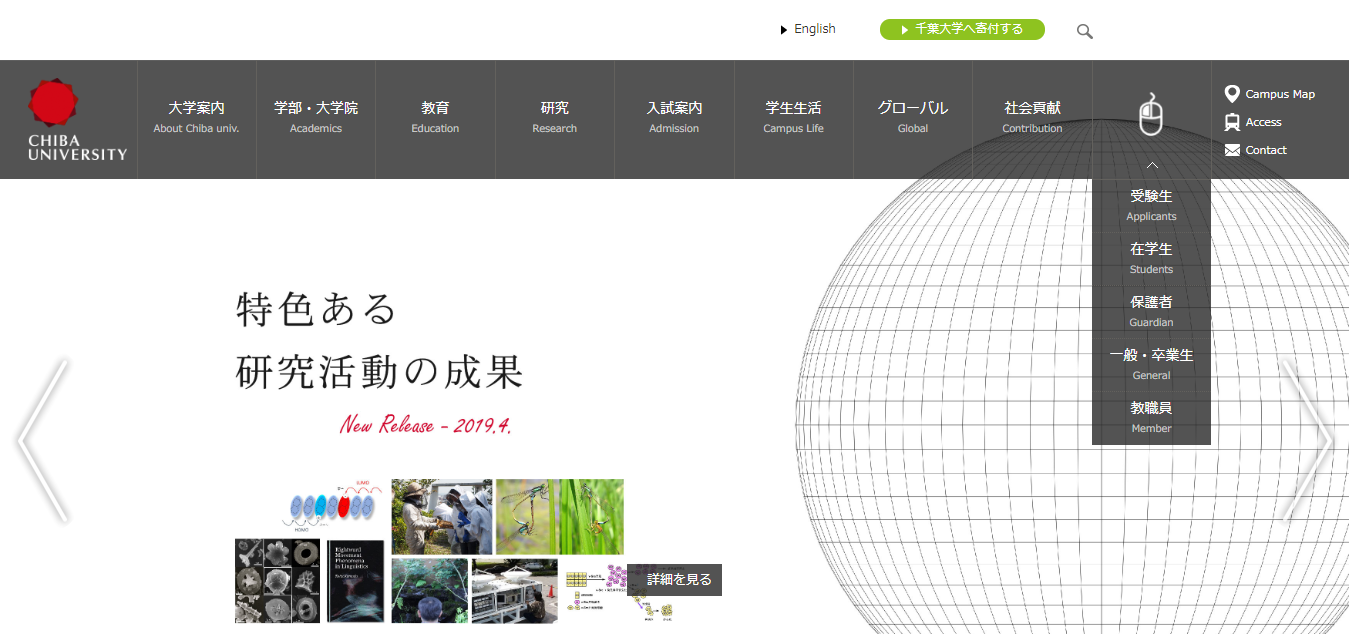This screenshot has width=1349, height=634.
Task: Open the 研究 Research menu
Action: 555,117
